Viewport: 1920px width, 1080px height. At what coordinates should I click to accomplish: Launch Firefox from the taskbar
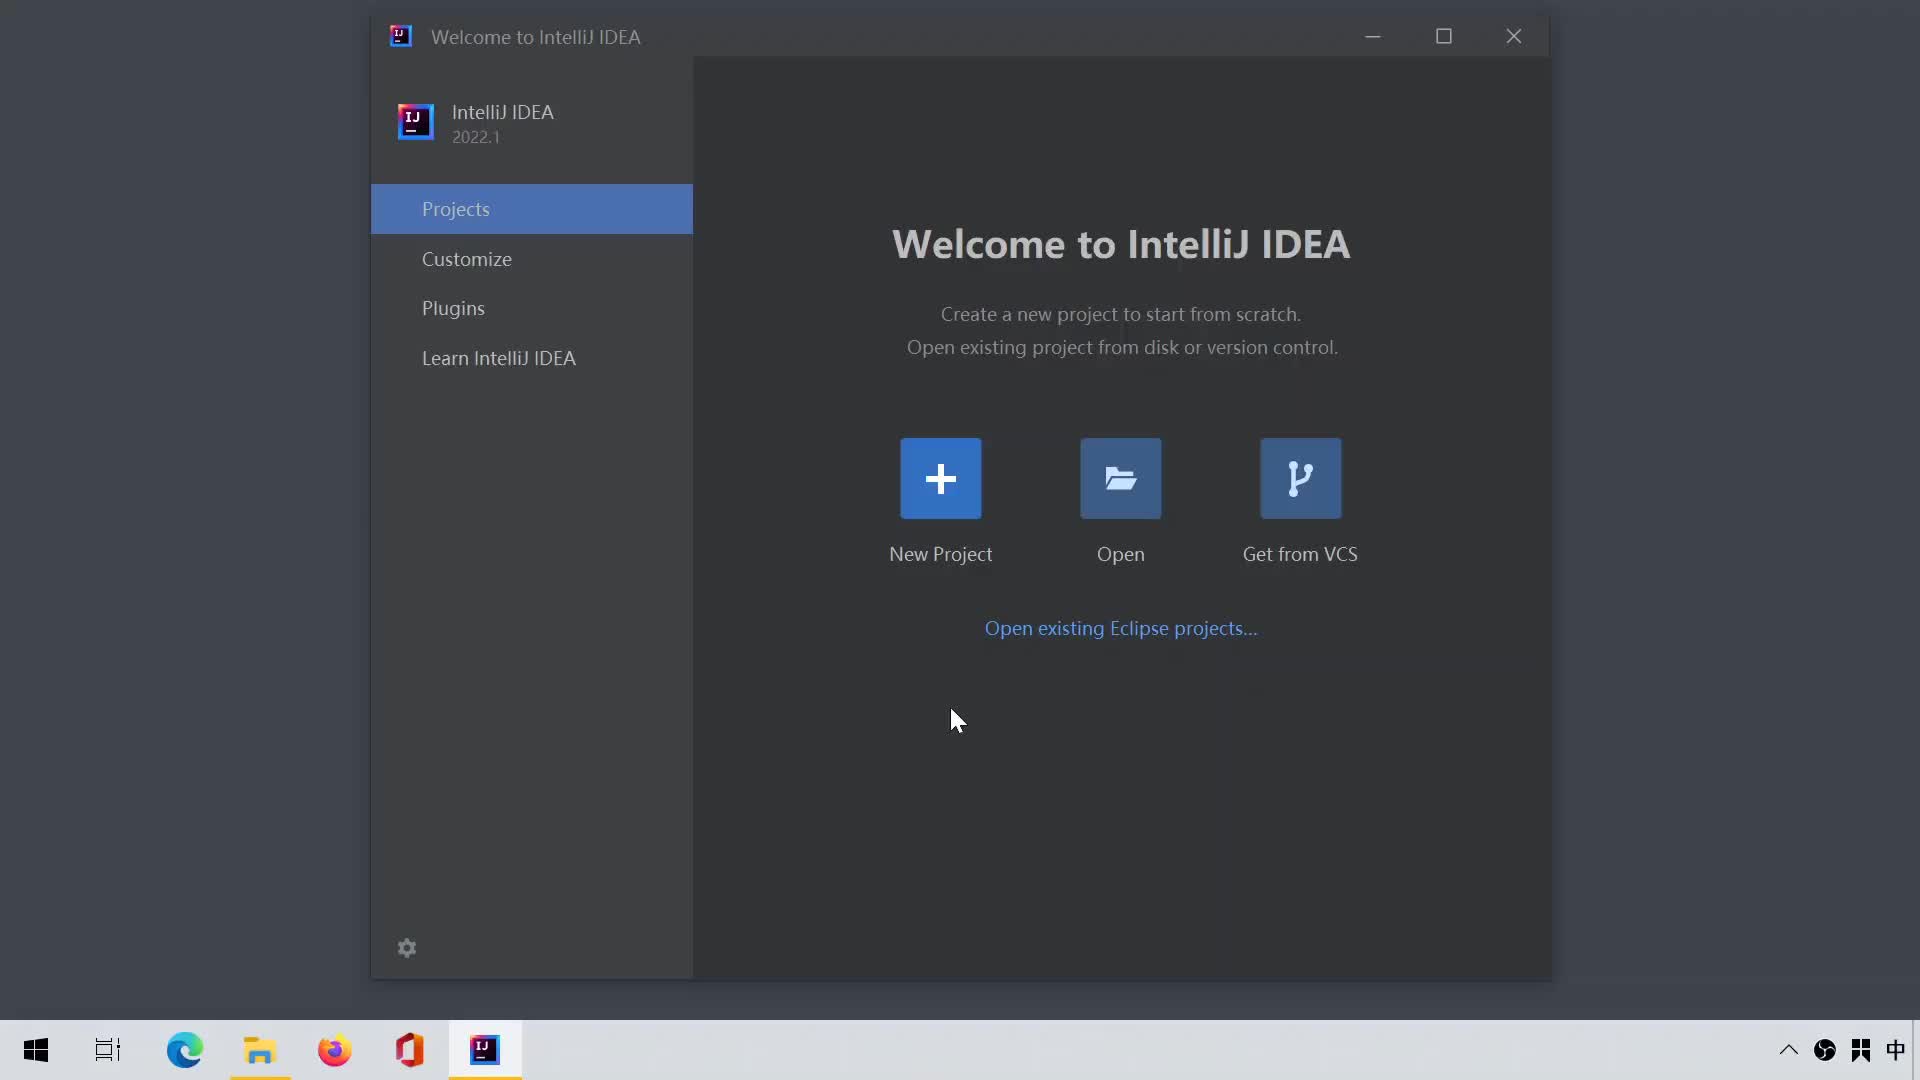[335, 1050]
